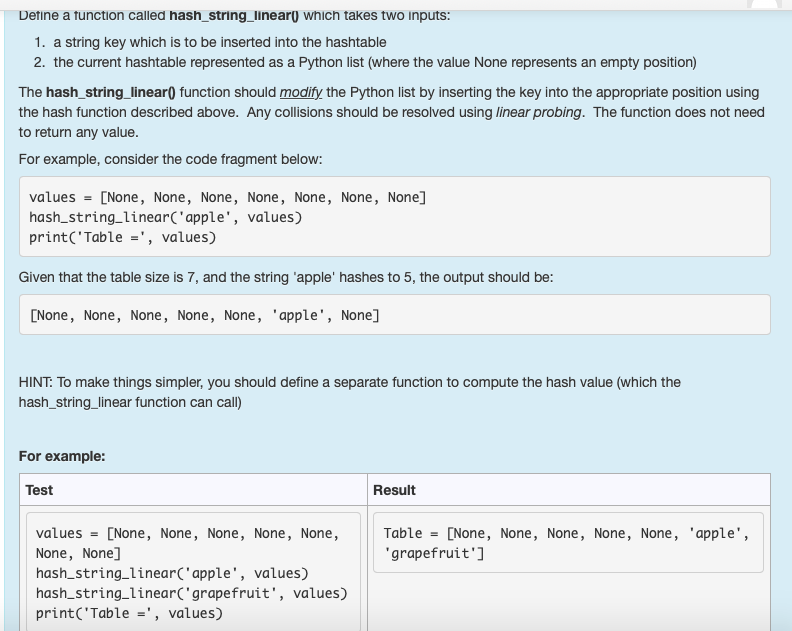Click the underlined word 'modify'
This screenshot has width=792, height=631.
point(301,92)
